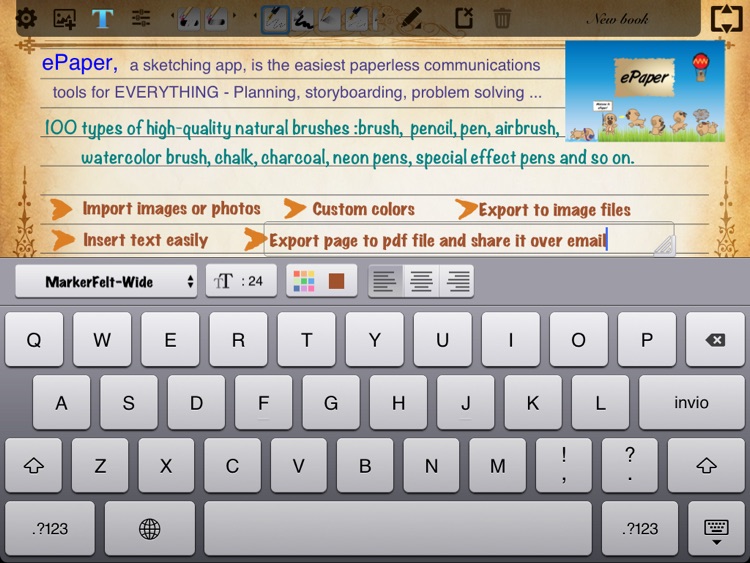Screen dimensions: 750x563
Task: Switch to numbers with right .?123 key
Action: [640, 529]
